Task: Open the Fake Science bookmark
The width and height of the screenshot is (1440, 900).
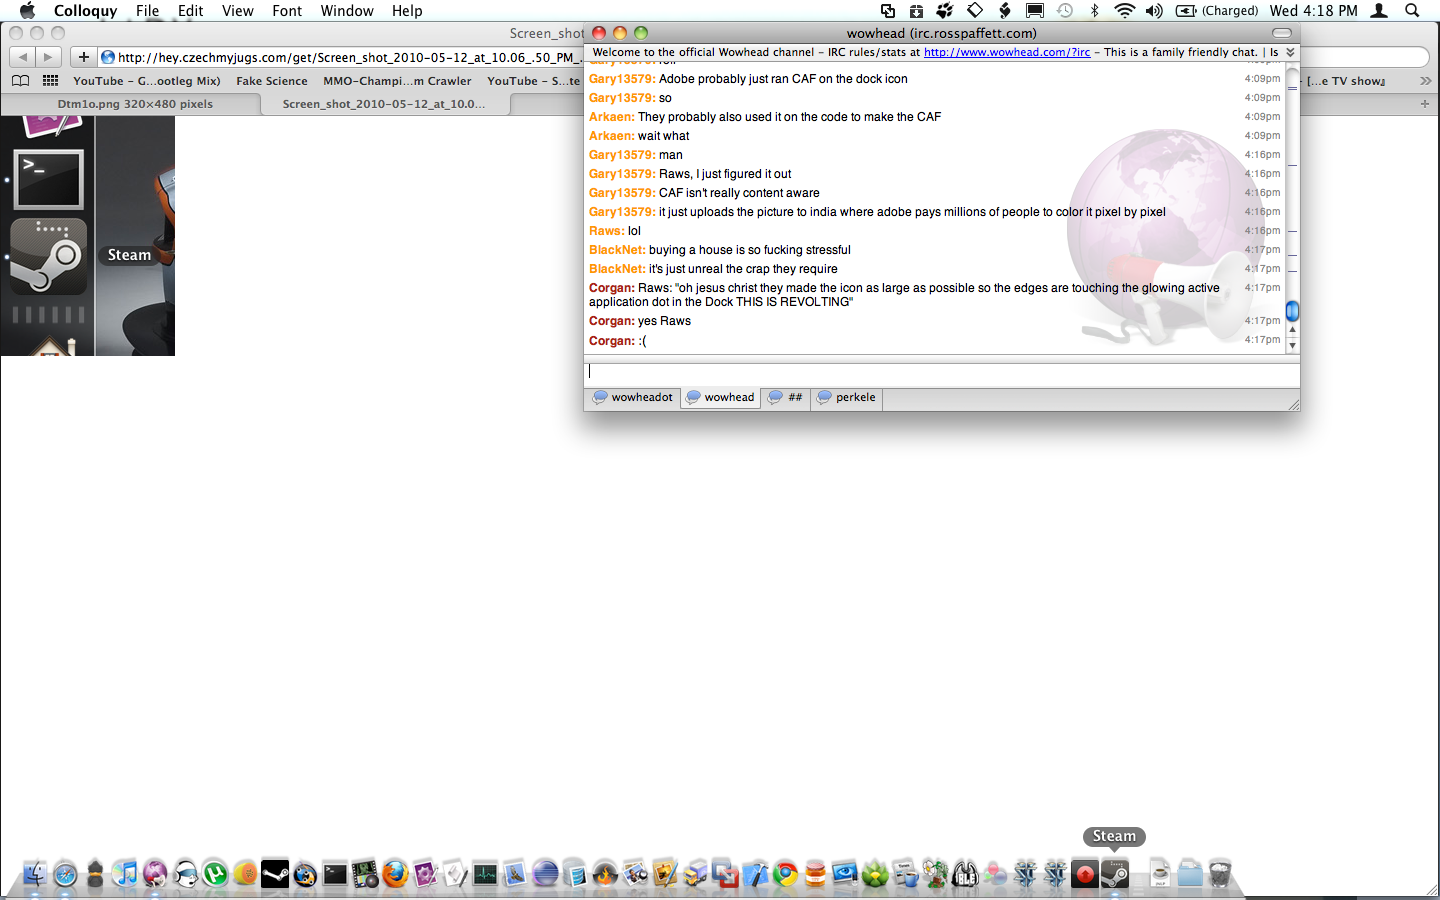Action: 271,81
